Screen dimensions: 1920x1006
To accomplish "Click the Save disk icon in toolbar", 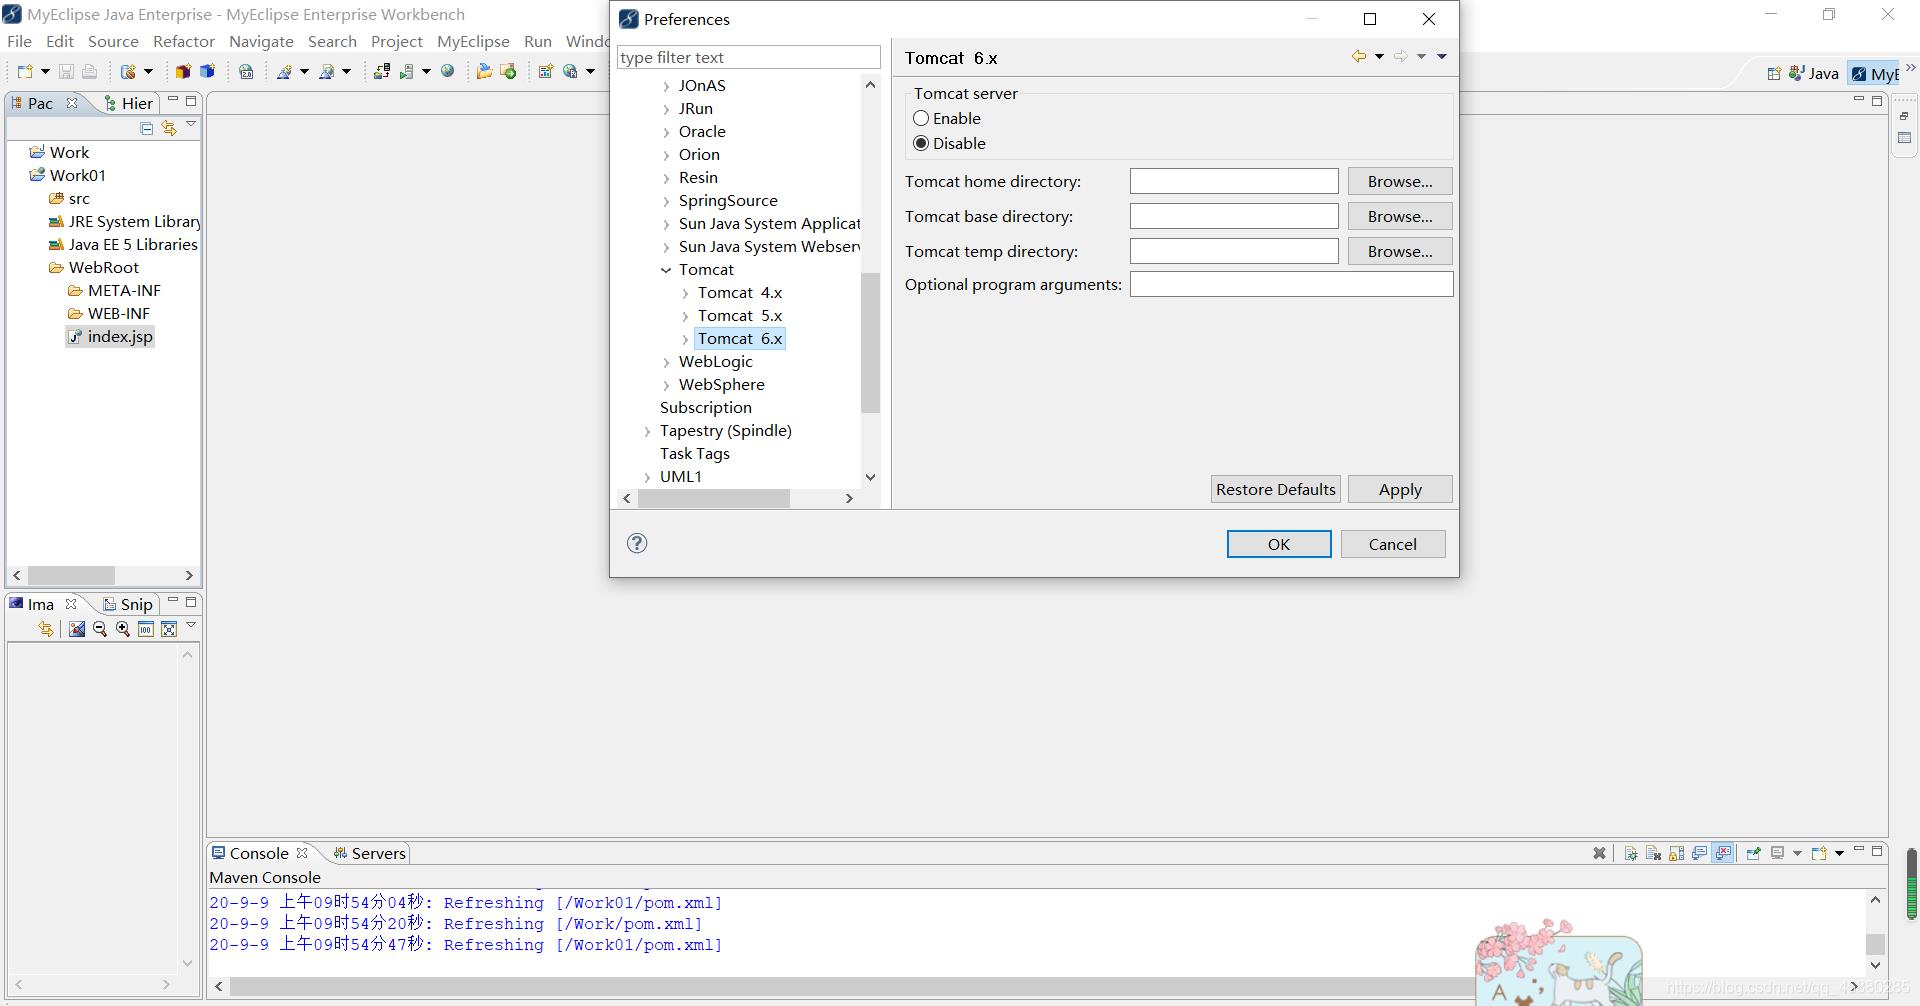I will (x=66, y=71).
